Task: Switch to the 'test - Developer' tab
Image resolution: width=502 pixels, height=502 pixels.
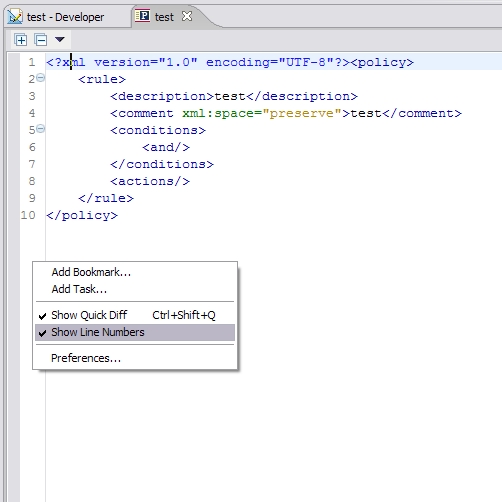Action: pyautogui.click(x=65, y=17)
